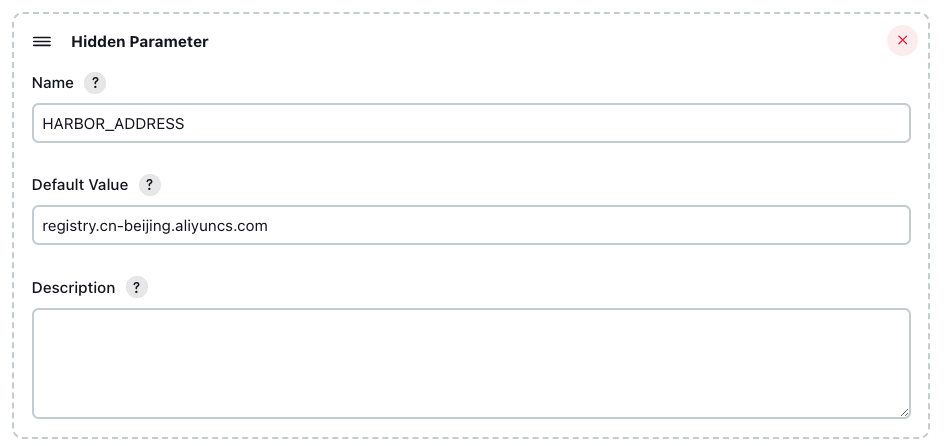
Task: Show help tooltip for Description
Action: (x=136, y=288)
